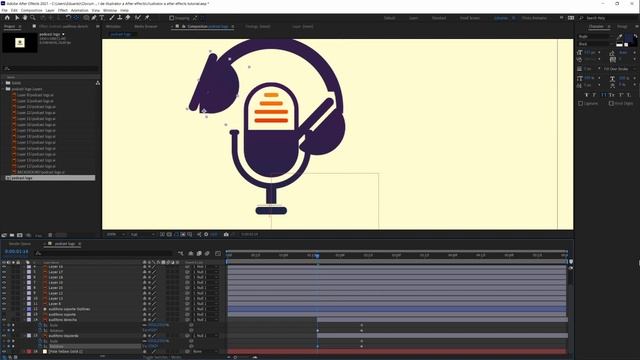The image size is (640, 360).
Task: Click the Faux Italic text style button
Action: pos(594,95)
